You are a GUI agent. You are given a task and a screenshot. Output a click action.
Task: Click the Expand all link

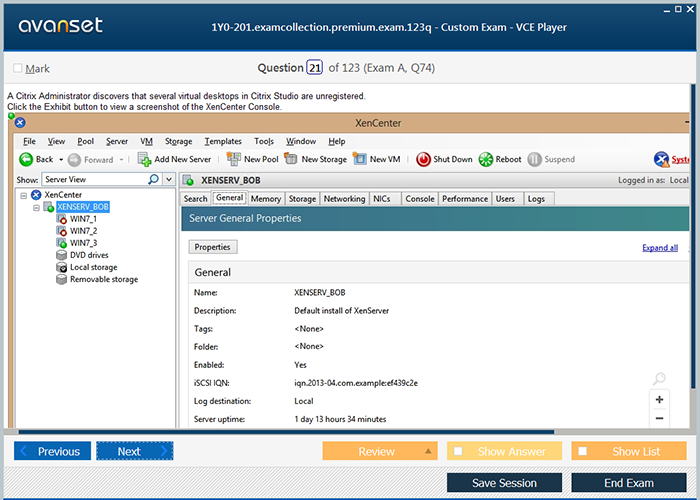coord(659,248)
